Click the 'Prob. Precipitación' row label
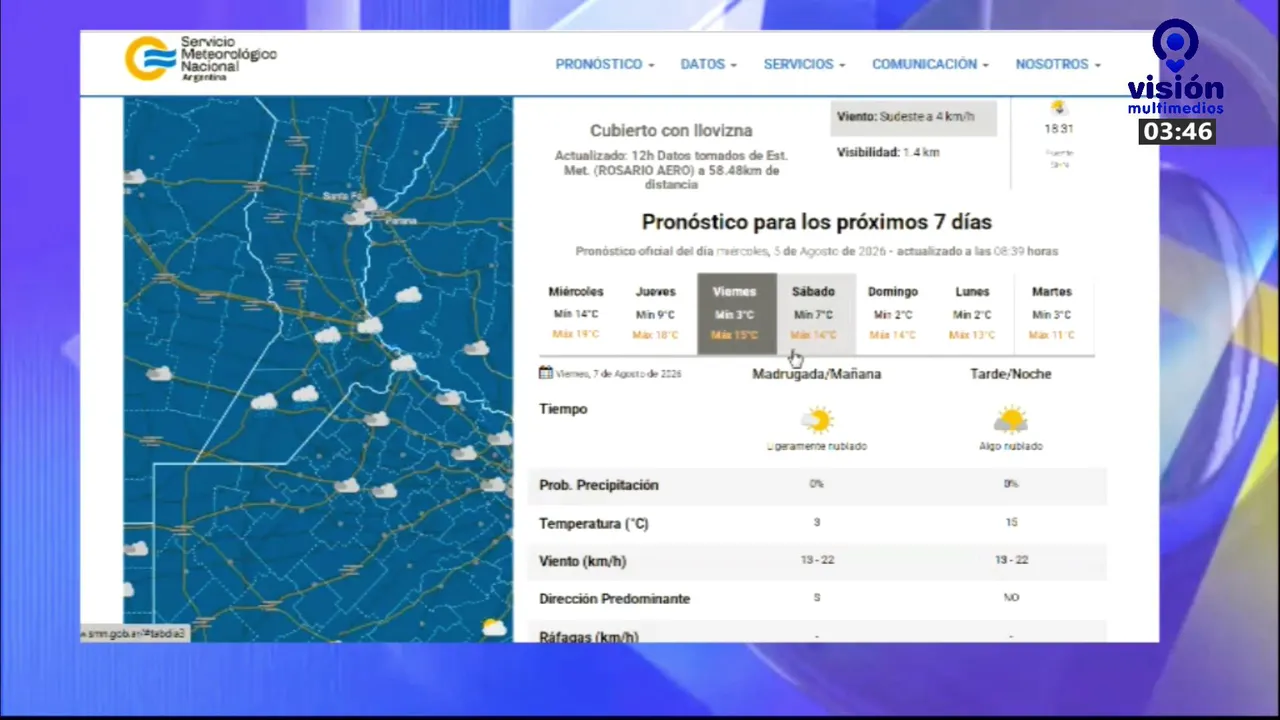 [x=599, y=485]
